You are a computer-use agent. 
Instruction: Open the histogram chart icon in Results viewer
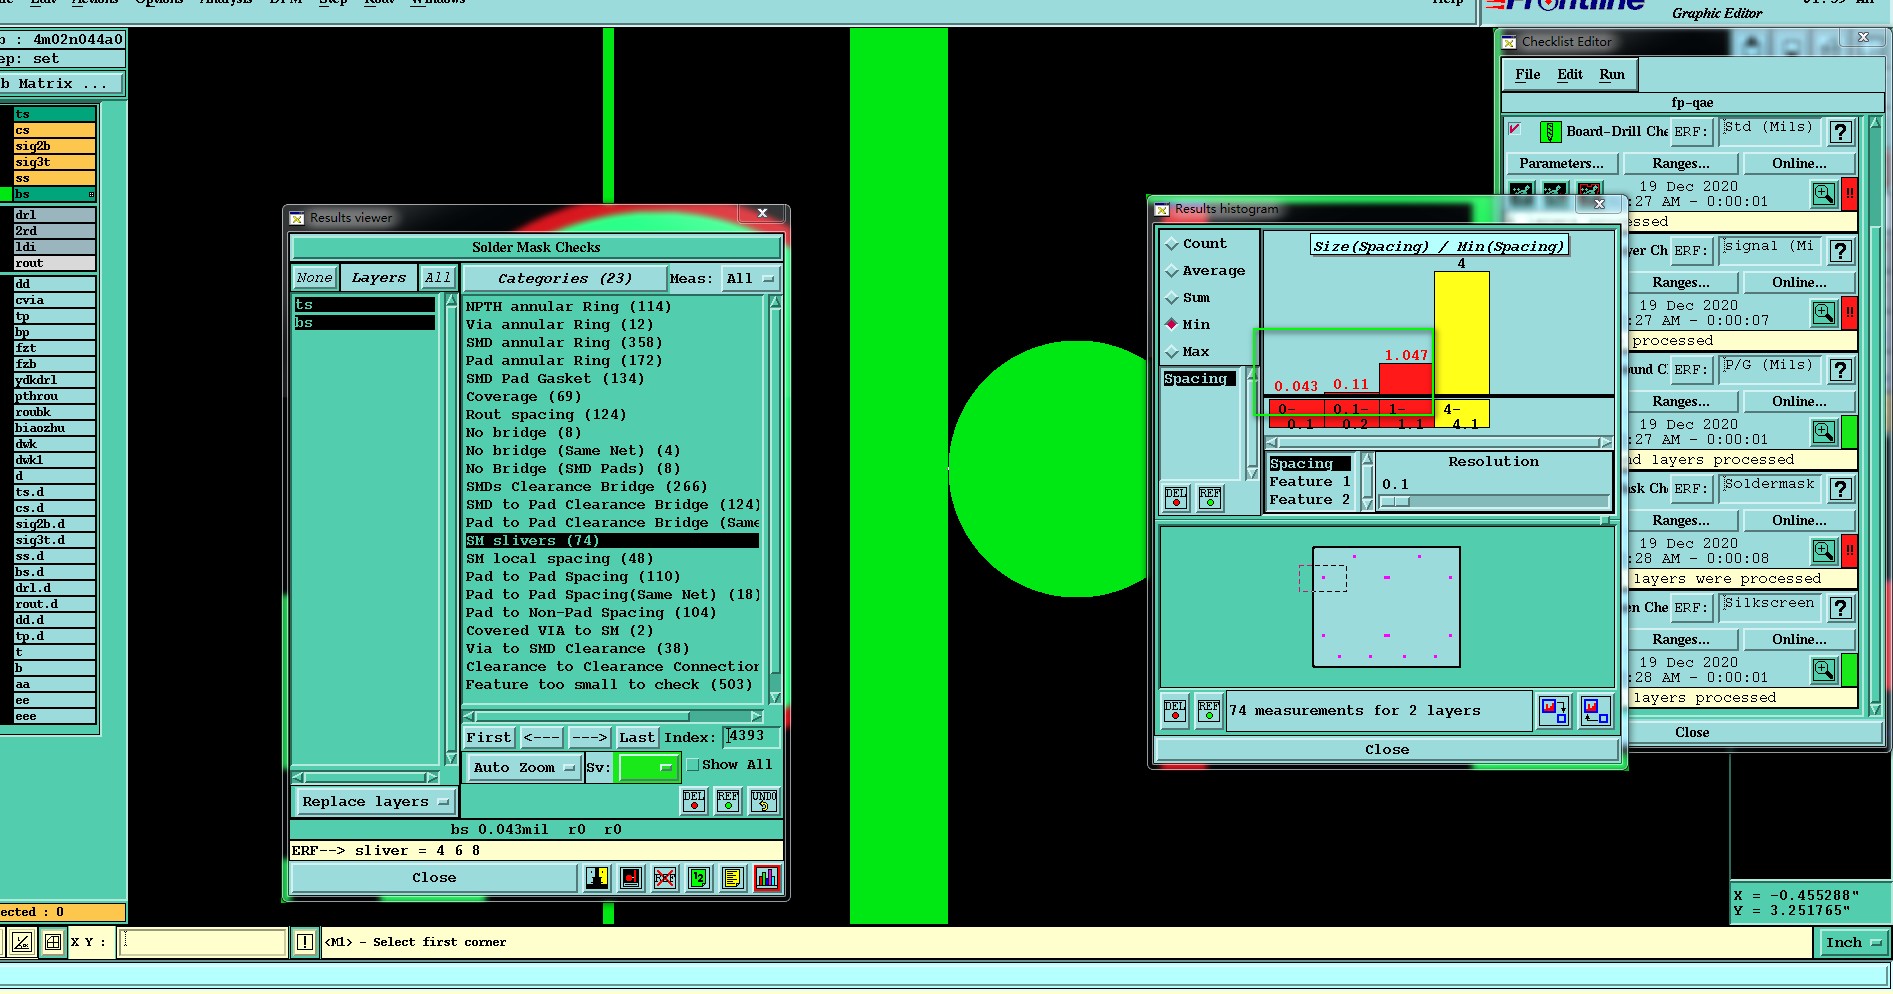[x=767, y=878]
